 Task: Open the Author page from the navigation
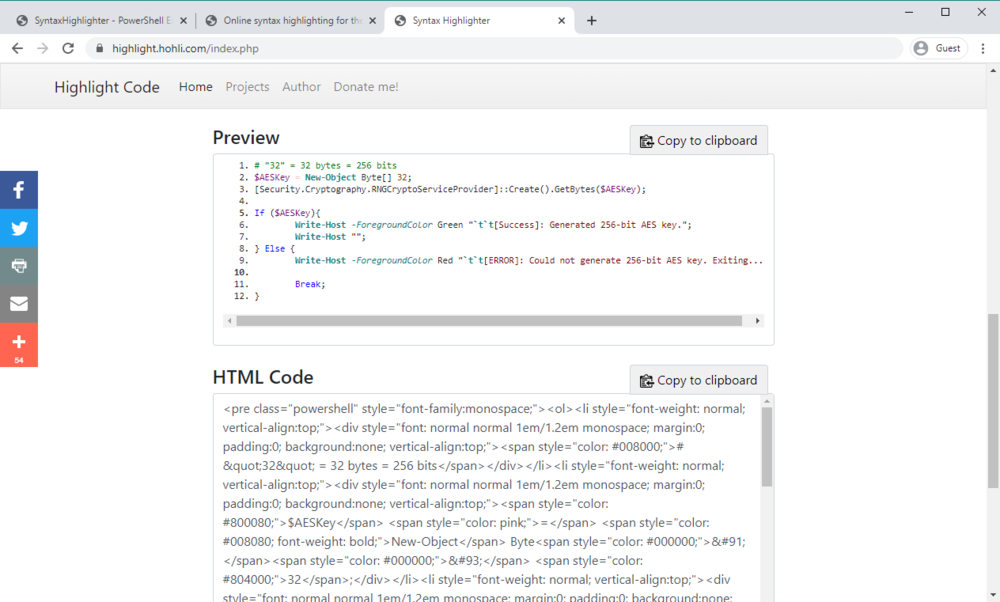click(301, 87)
